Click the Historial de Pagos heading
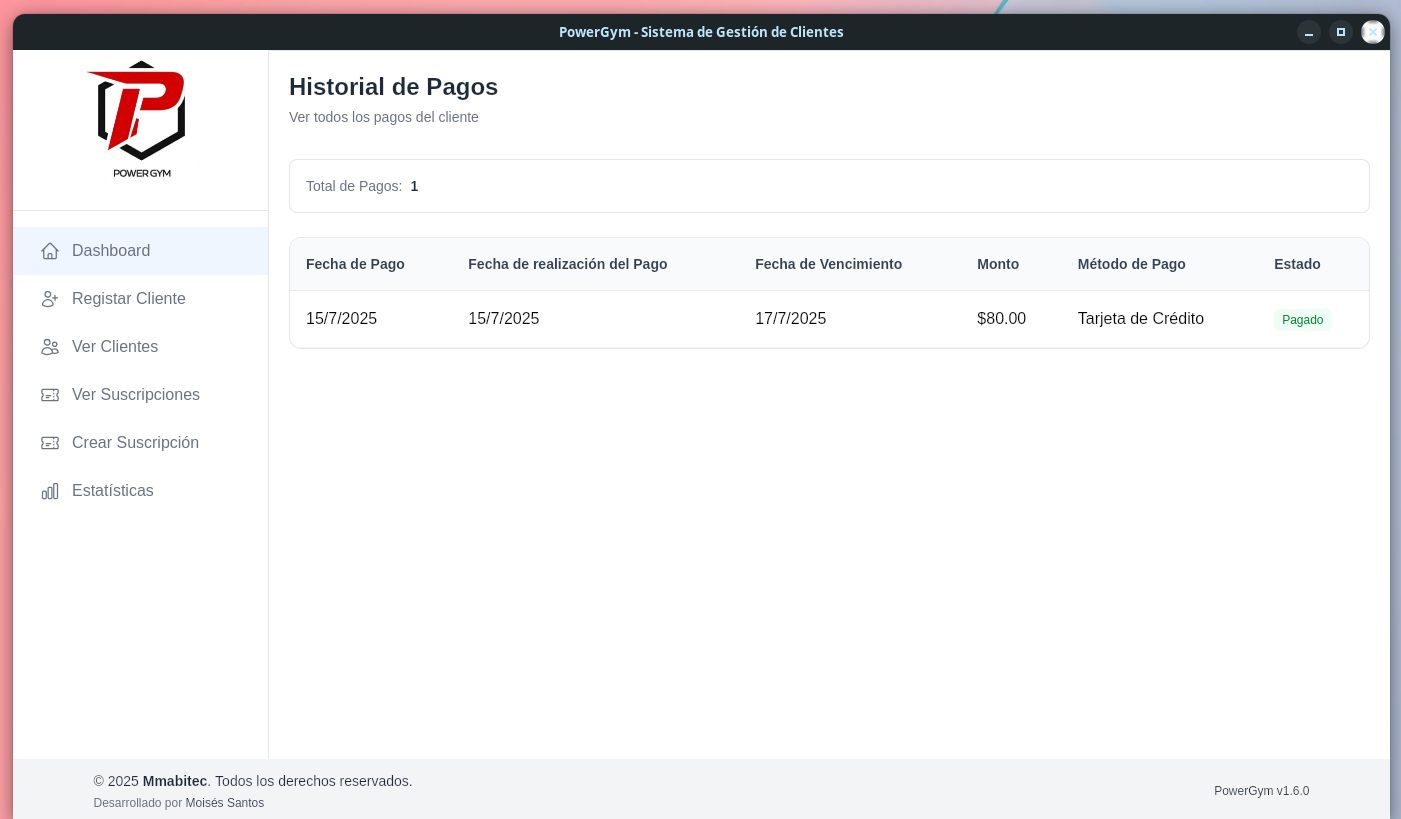The height and width of the screenshot is (819, 1401). [394, 87]
